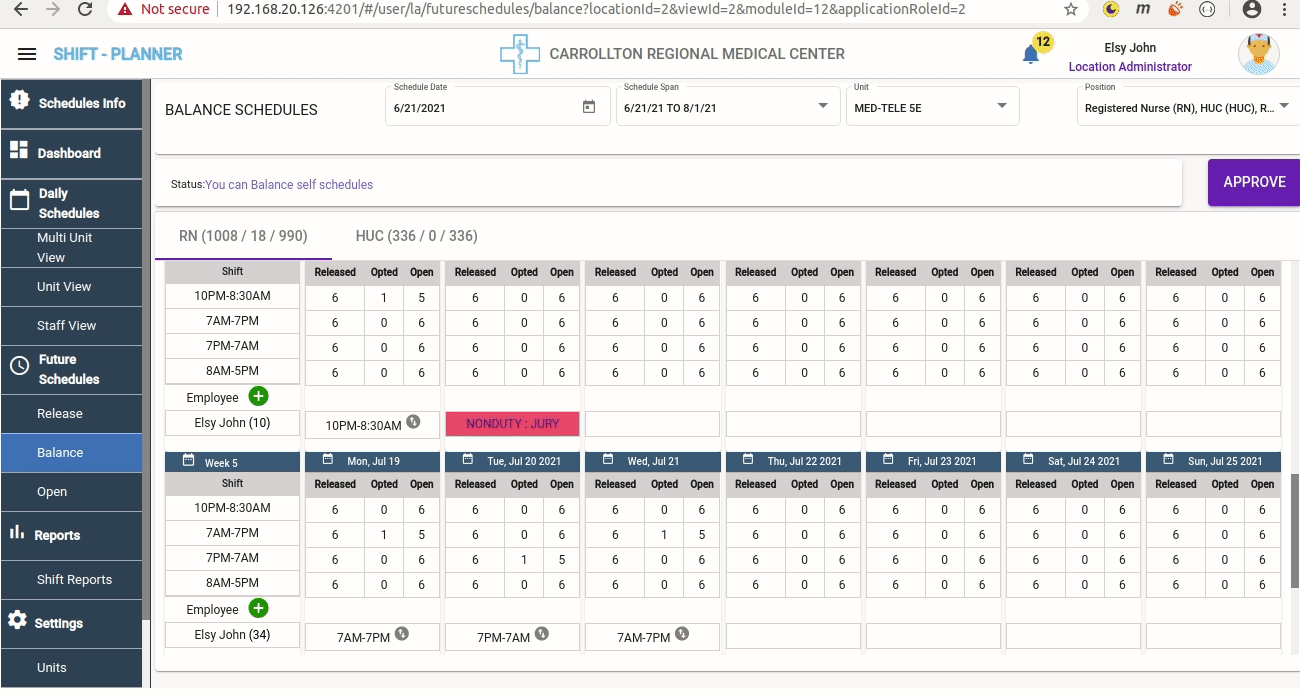
Task: Select the RN (1008 / 18 / 990) tab
Action: [x=243, y=236]
